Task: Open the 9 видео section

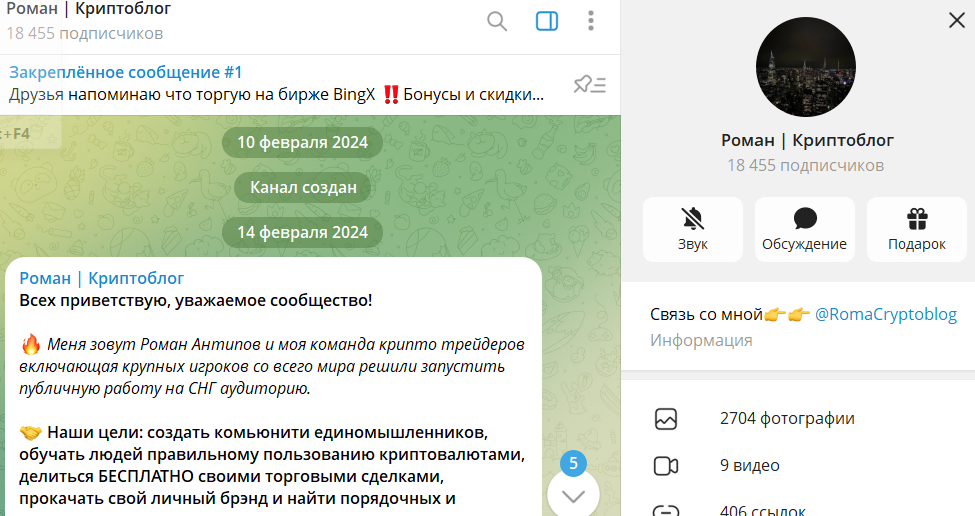Action: tap(749, 465)
